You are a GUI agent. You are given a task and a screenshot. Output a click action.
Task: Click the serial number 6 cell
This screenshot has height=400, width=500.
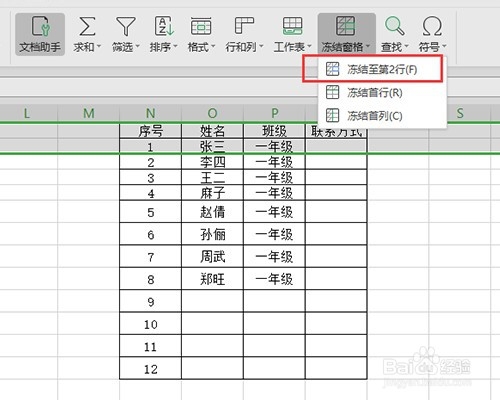tap(151, 234)
